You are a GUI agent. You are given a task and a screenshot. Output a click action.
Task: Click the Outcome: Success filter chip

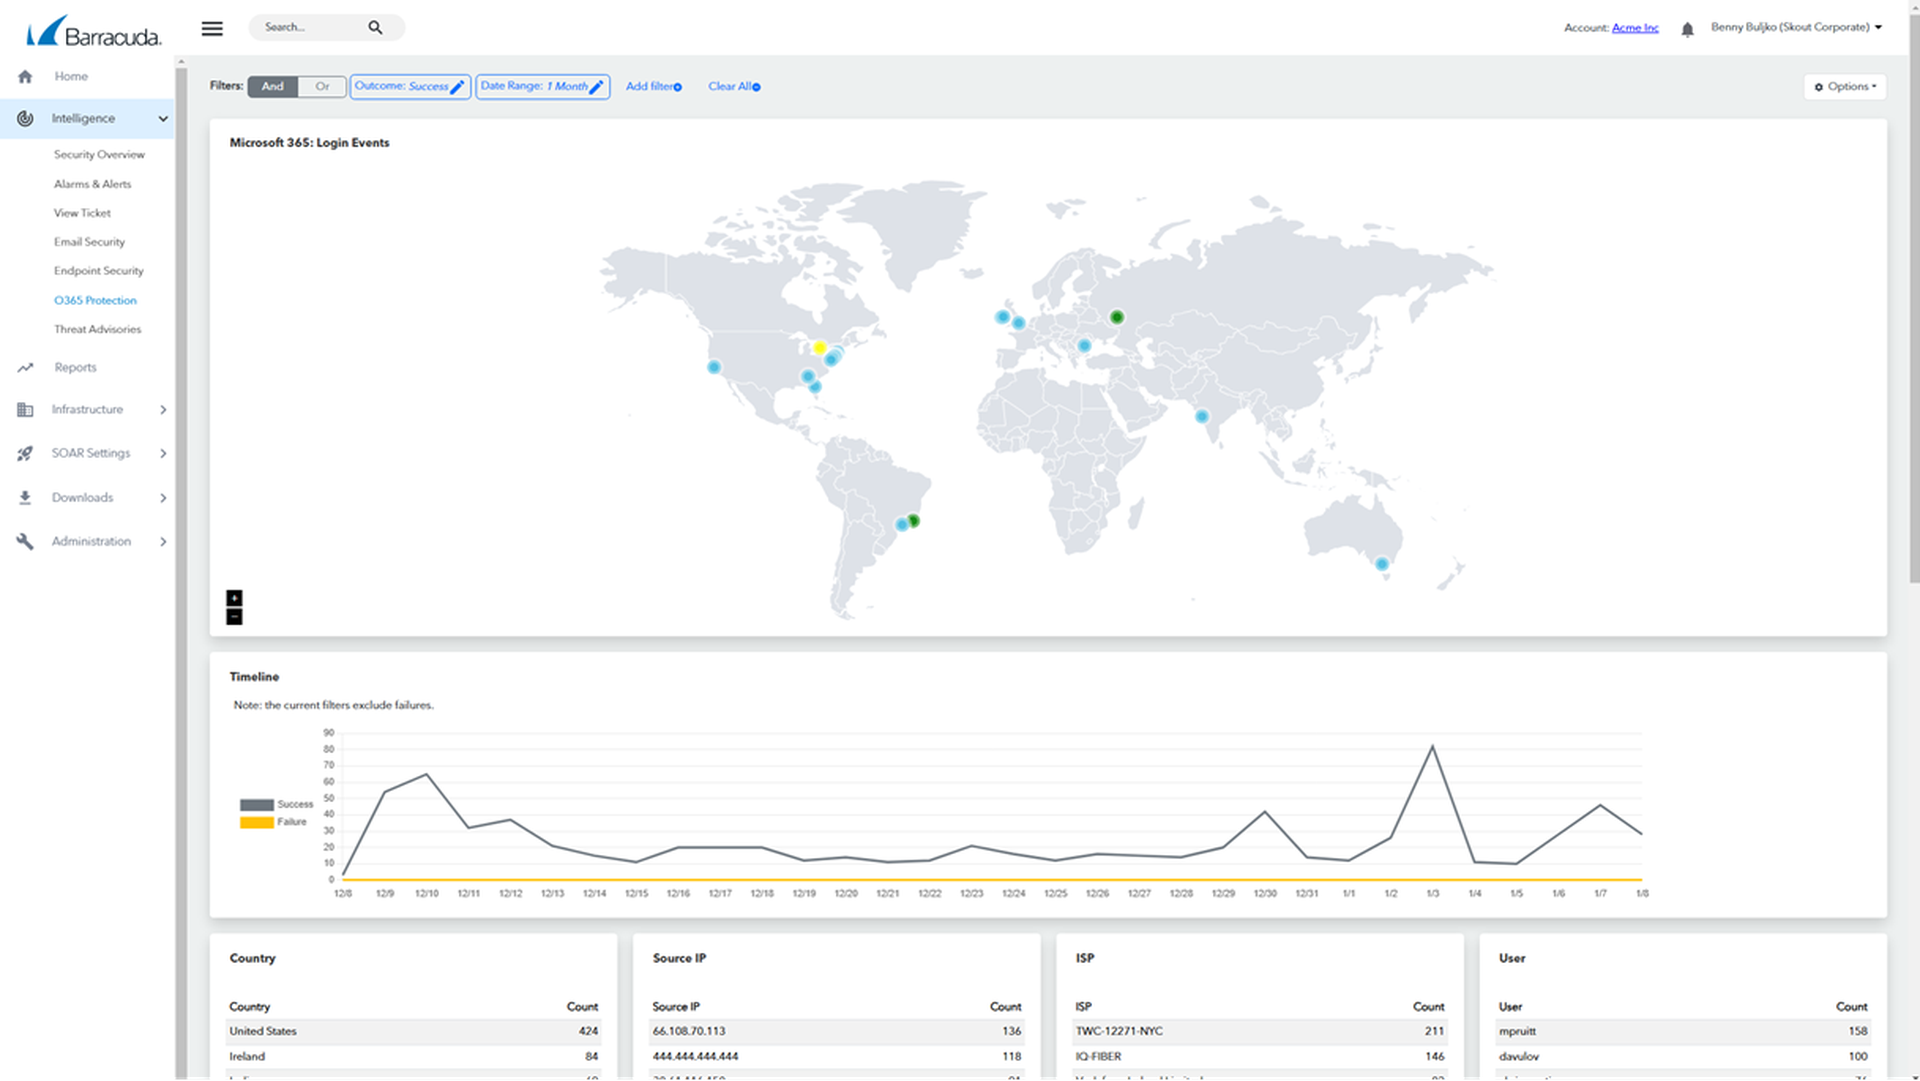click(410, 87)
